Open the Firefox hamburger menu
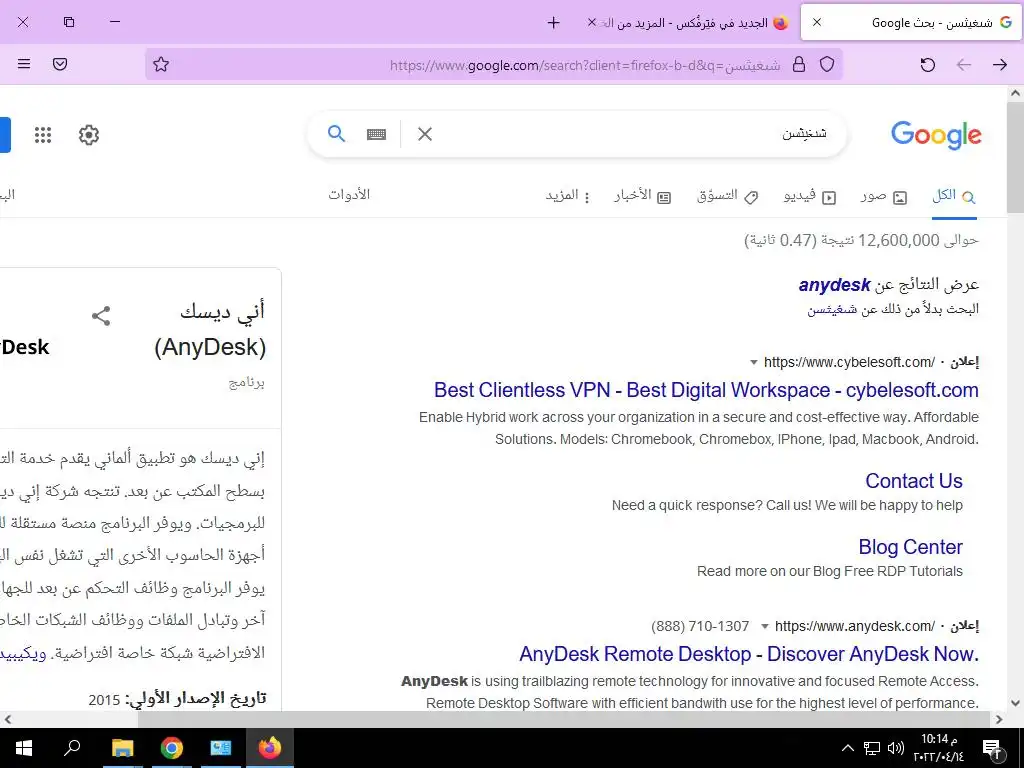This screenshot has height=768, width=1024. [x=24, y=64]
